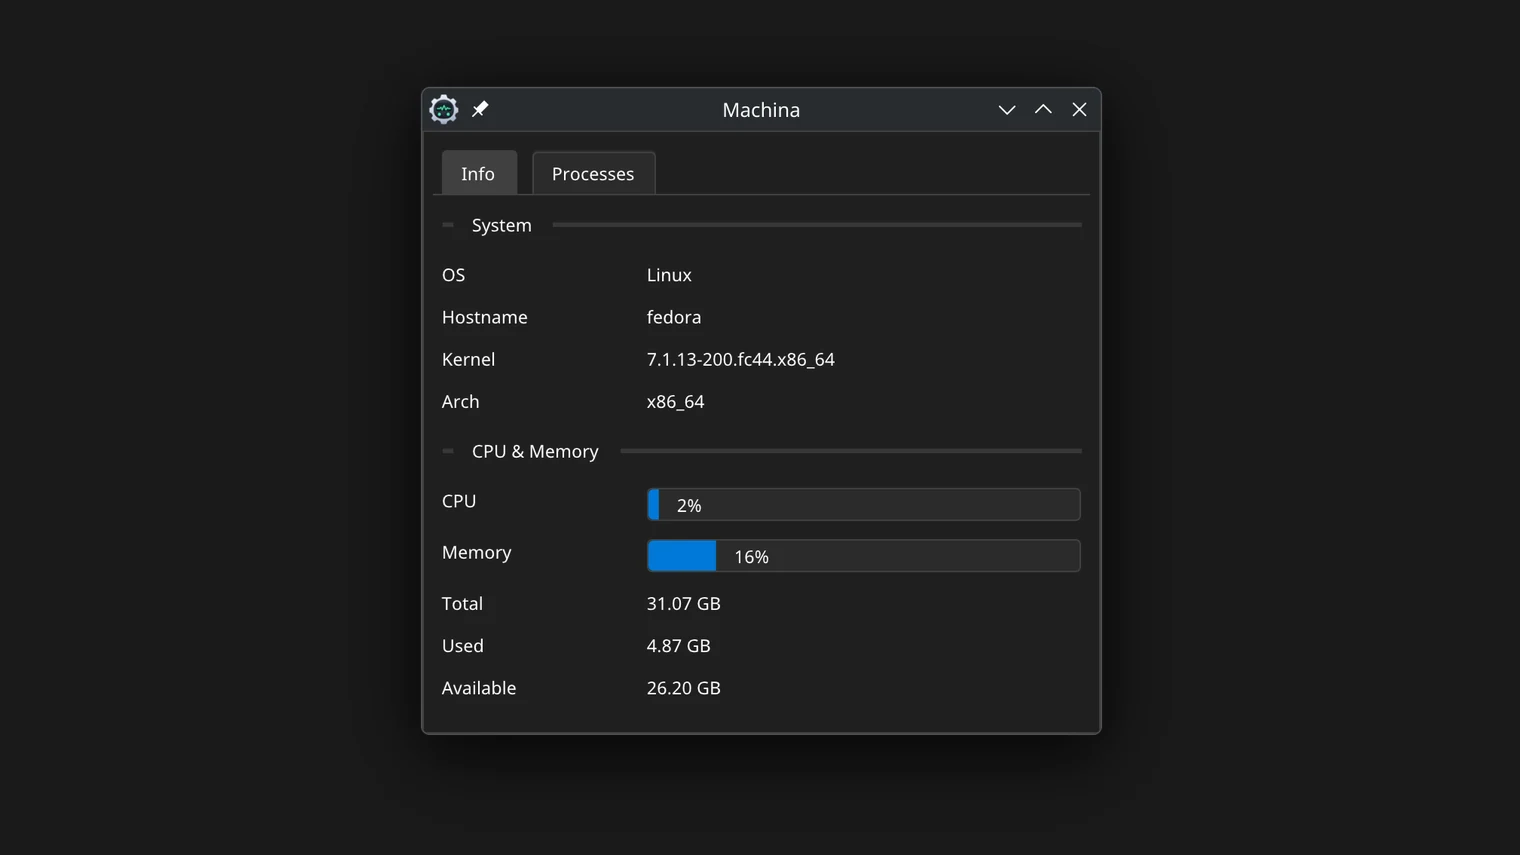
Task: Click the Hostname label
Action: (484, 317)
